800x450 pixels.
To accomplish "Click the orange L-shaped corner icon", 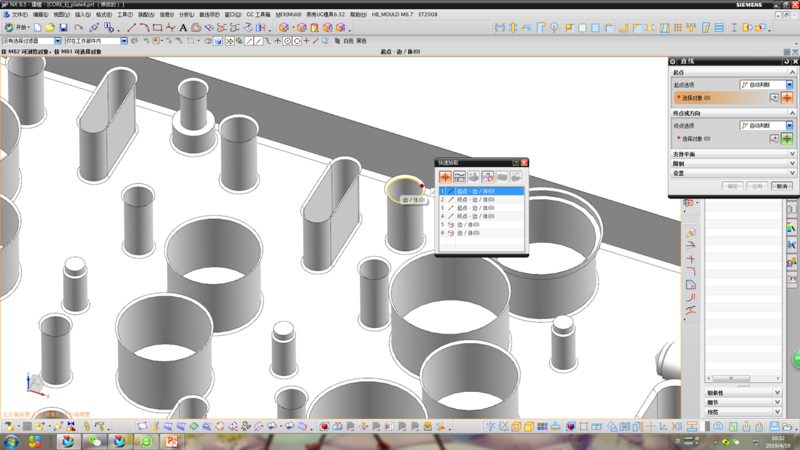I will coord(623,28).
